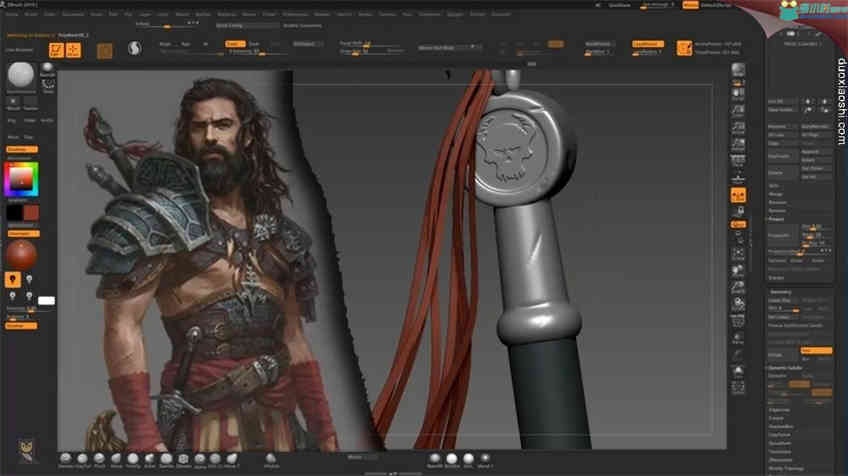Collapse the Geometry section header
This screenshot has height=476, width=848.
tap(780, 292)
